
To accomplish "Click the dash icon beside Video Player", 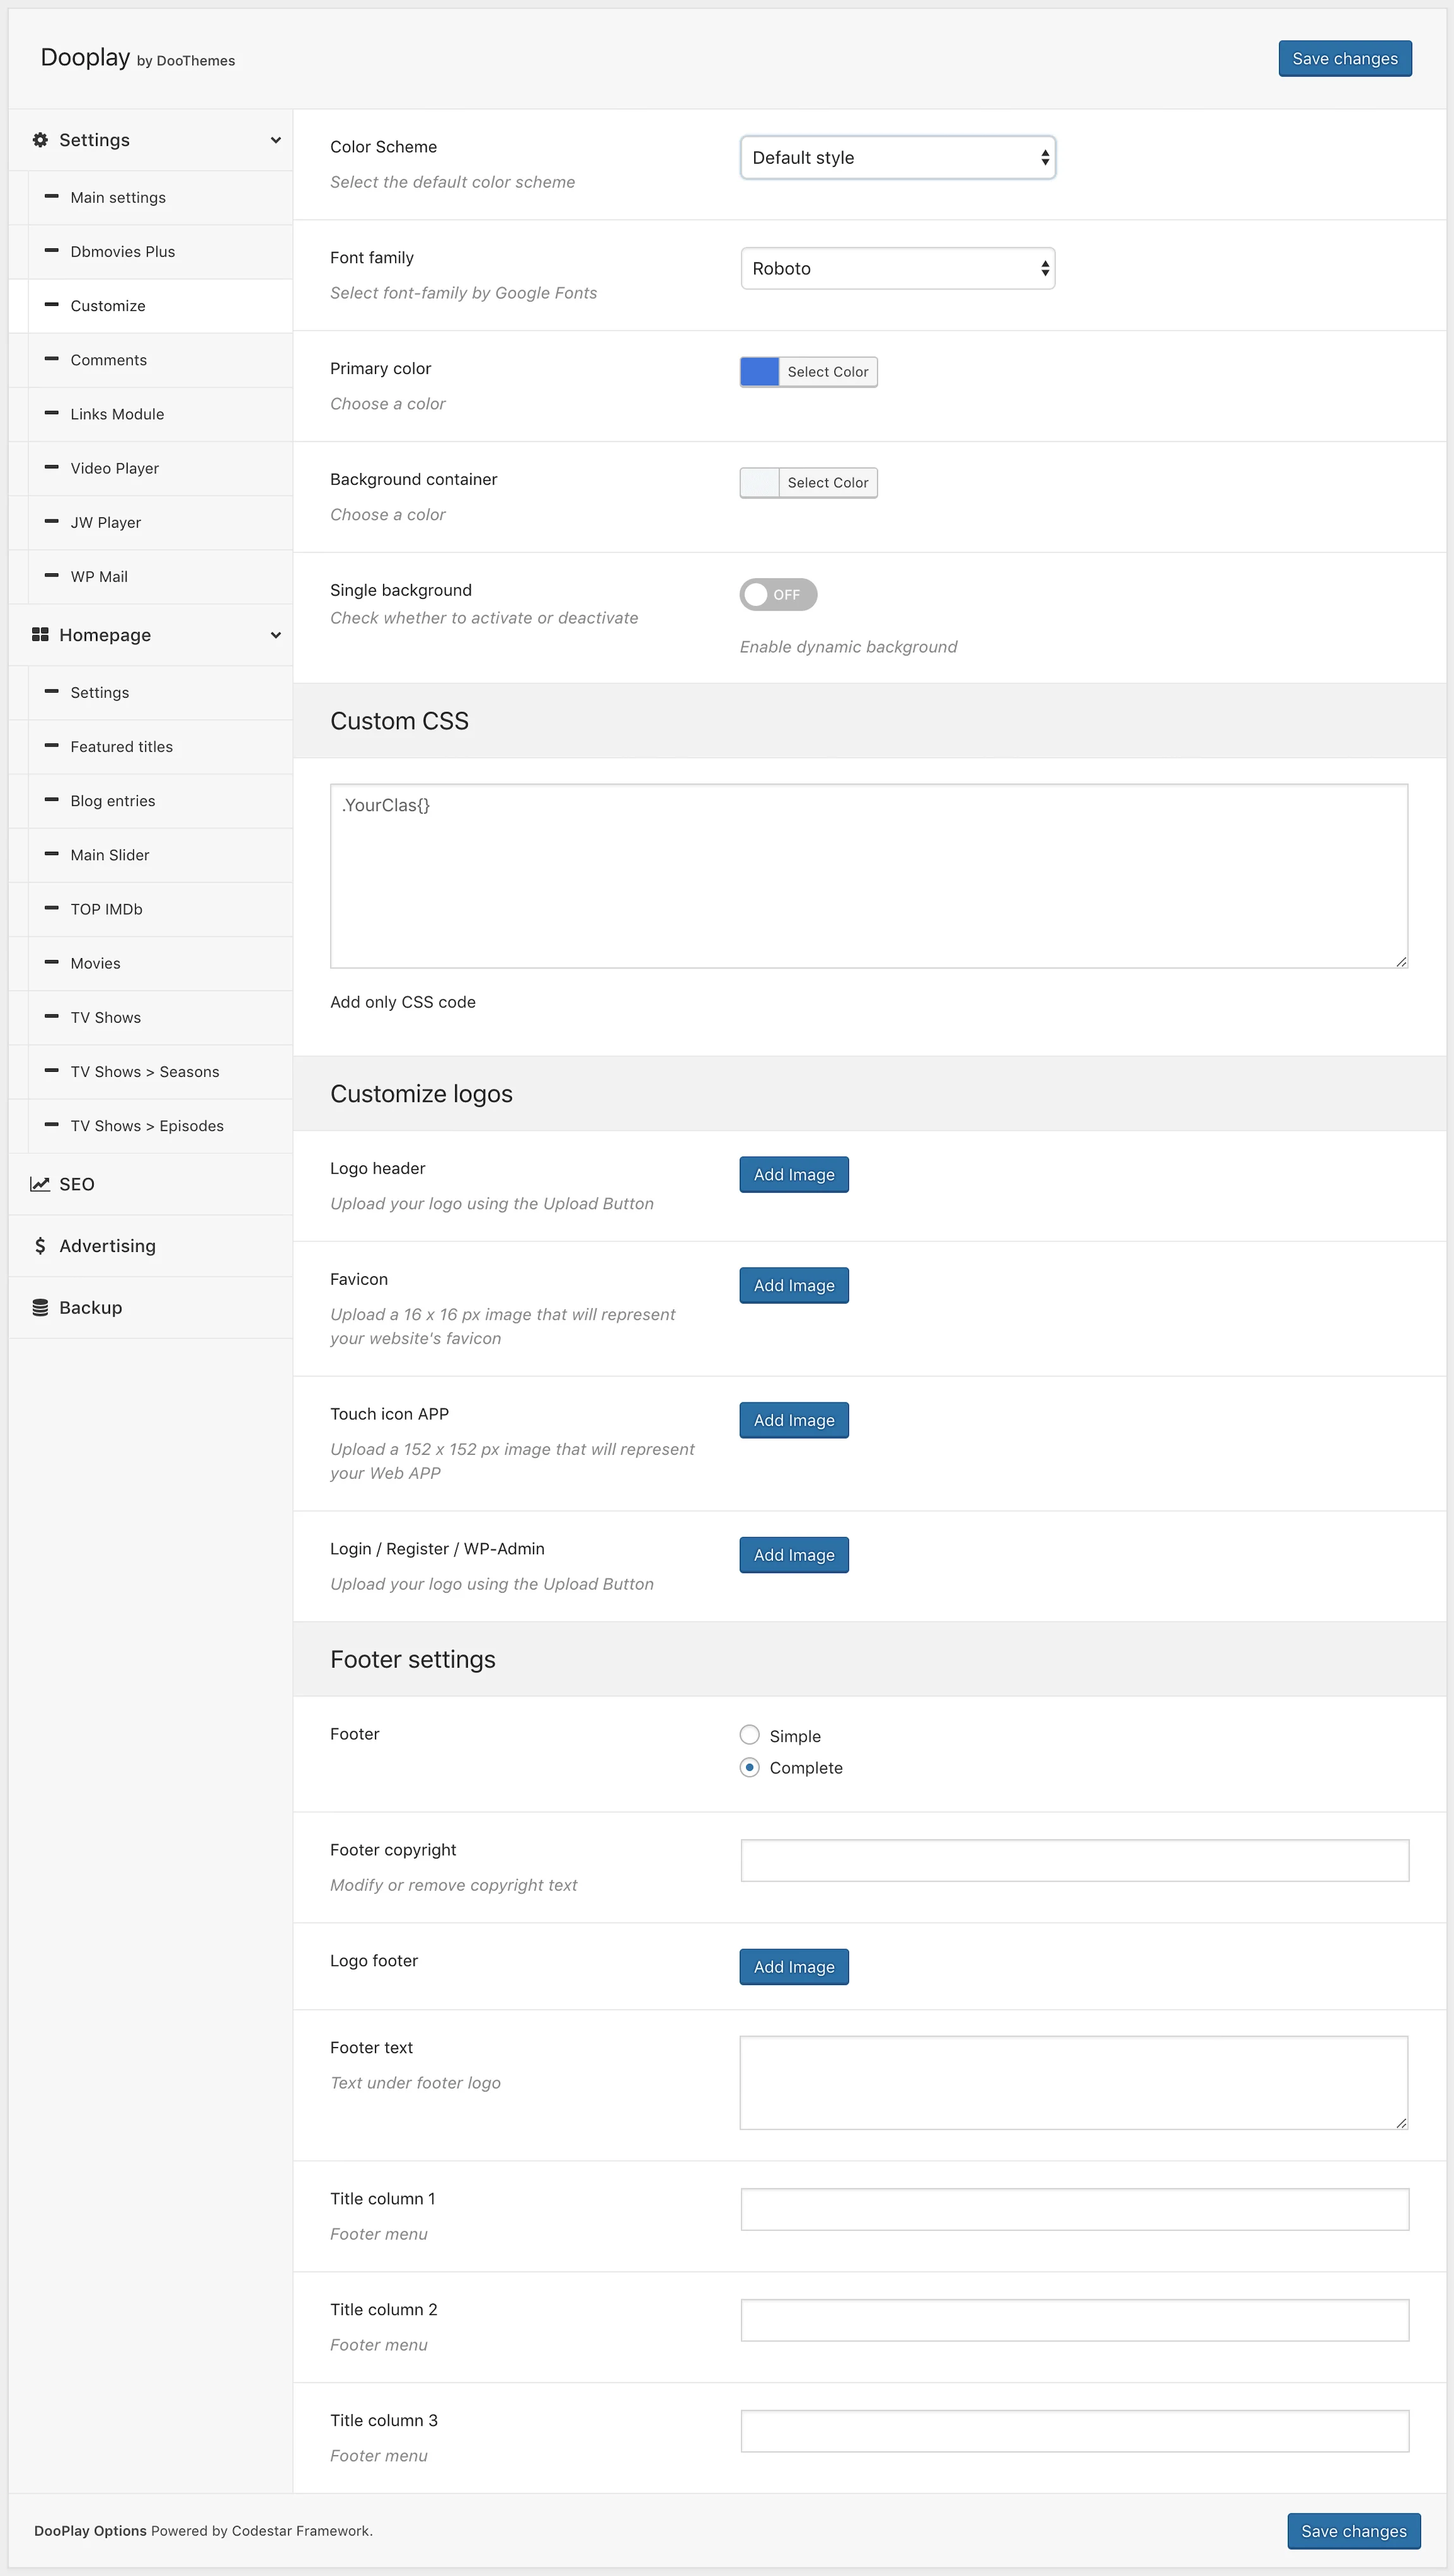I will tap(52, 467).
